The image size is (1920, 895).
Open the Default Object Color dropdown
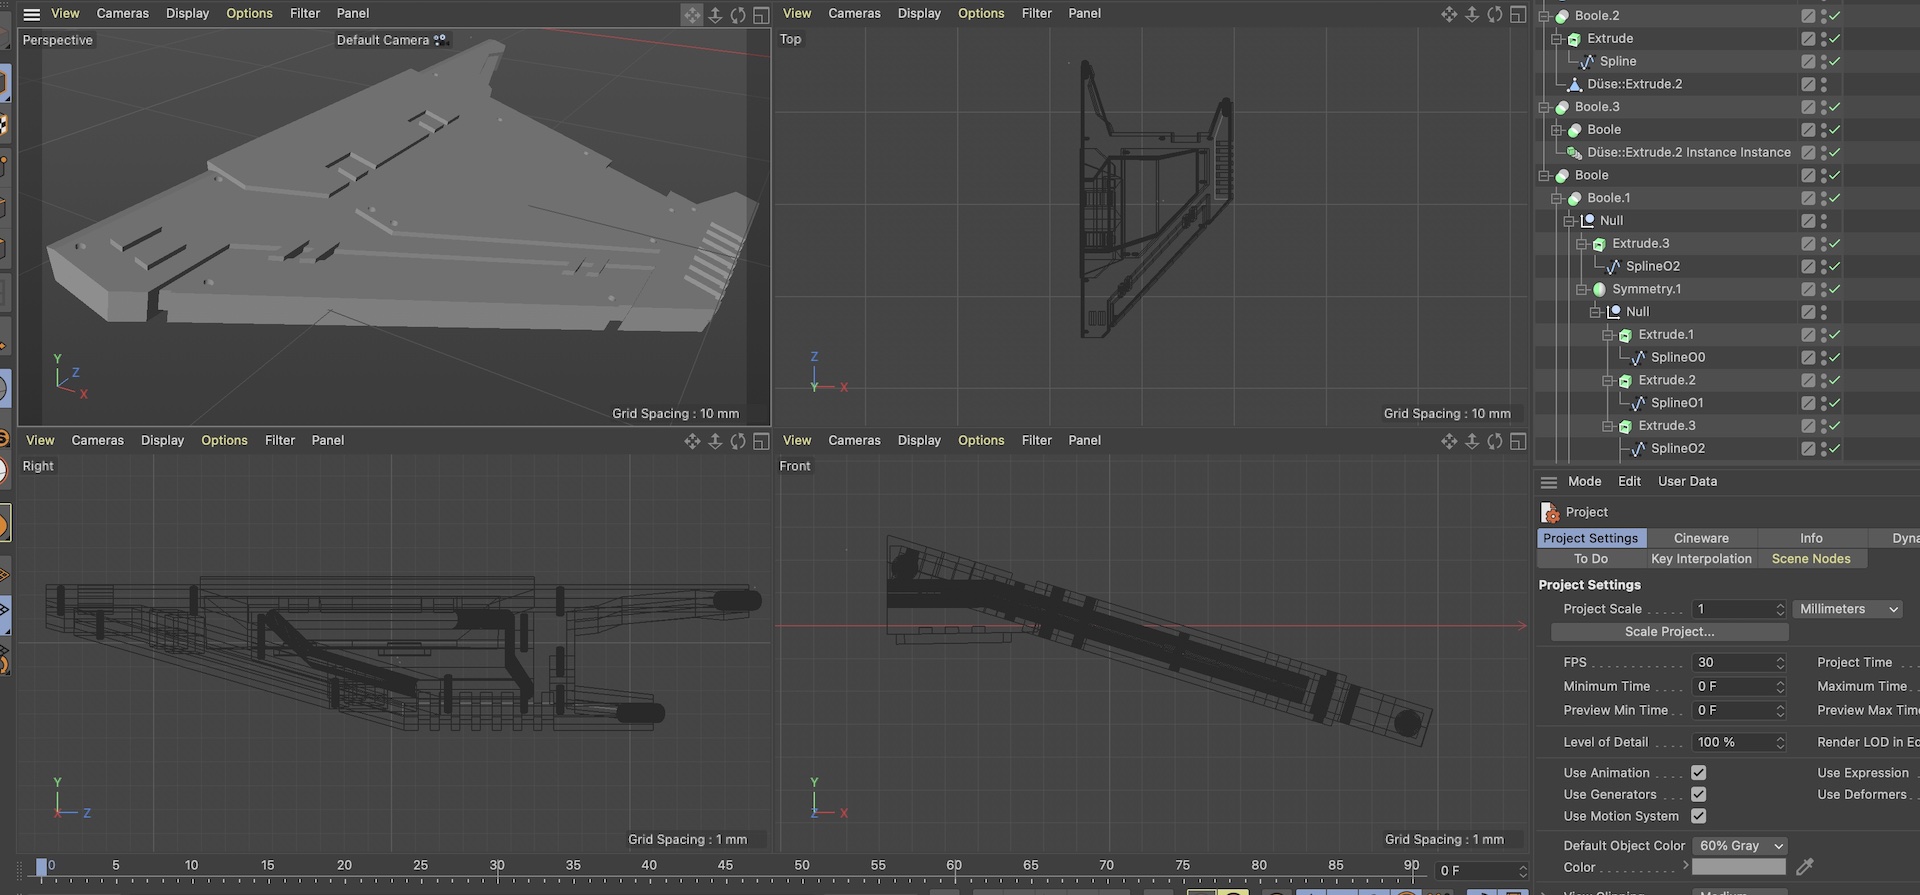tap(1740, 846)
